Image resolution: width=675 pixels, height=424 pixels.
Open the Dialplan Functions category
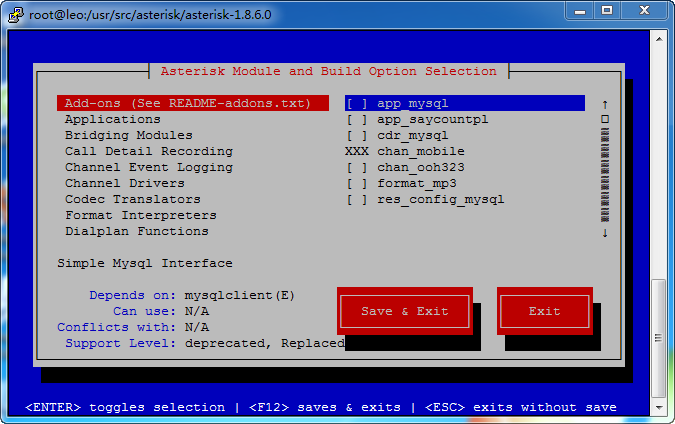pyautogui.click(x=137, y=231)
